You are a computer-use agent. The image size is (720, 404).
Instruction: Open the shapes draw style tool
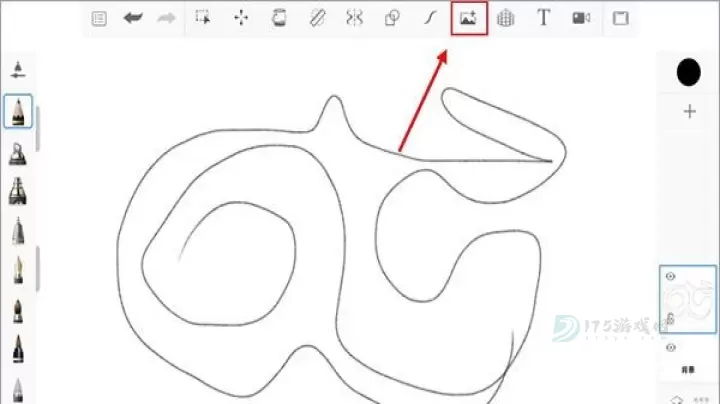392,18
